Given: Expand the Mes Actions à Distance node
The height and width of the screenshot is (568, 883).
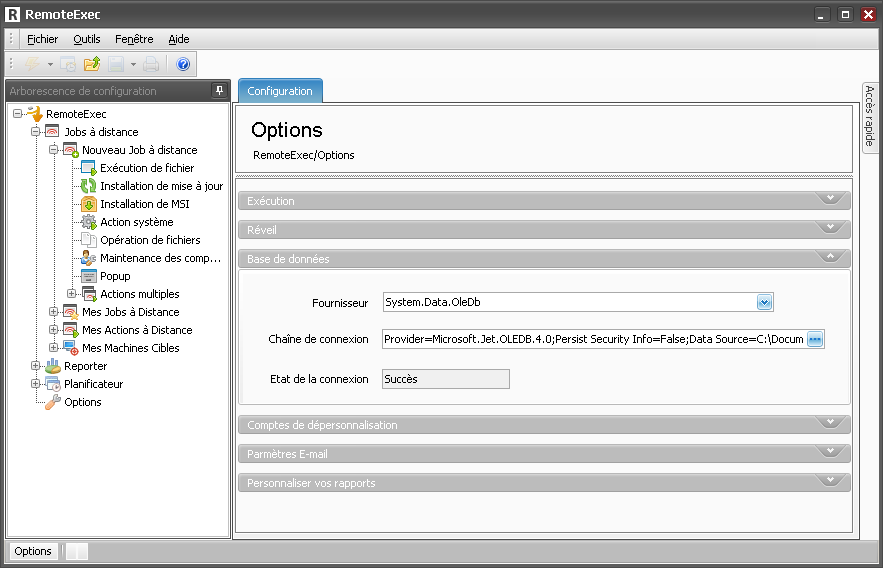Looking at the screenshot, I should (53, 330).
